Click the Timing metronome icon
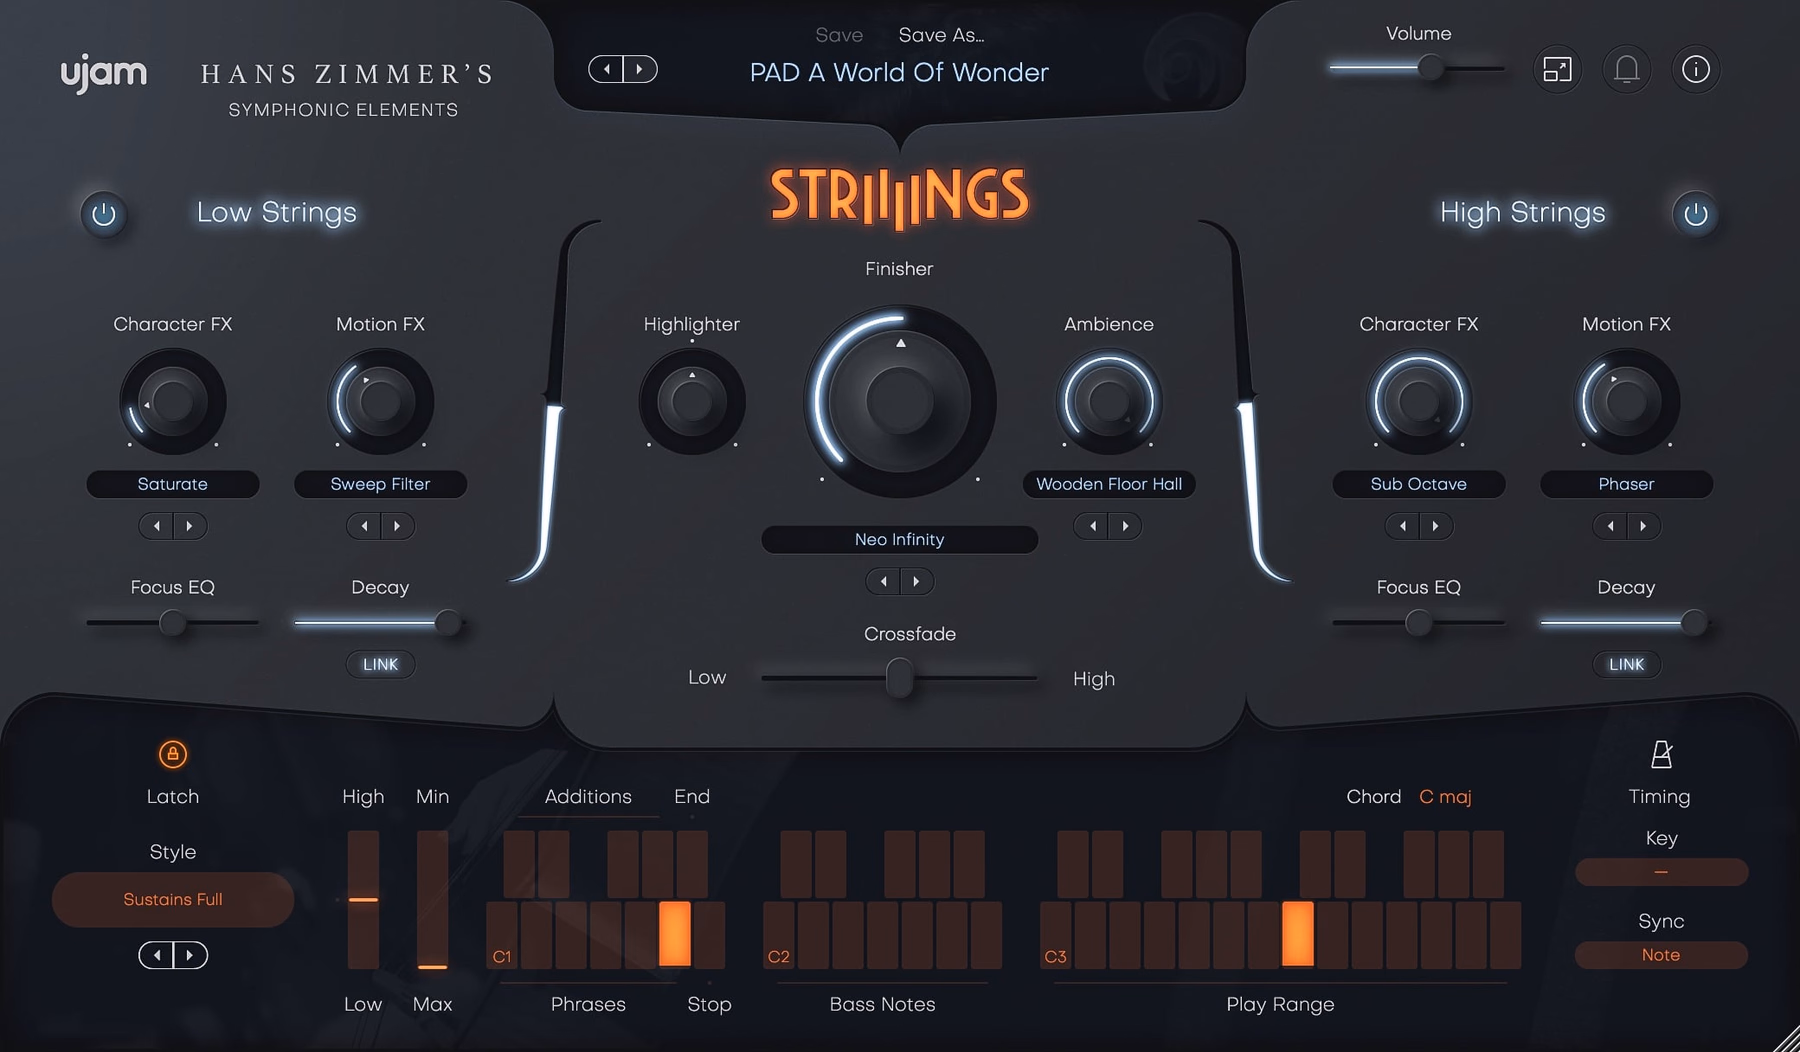1800x1052 pixels. pos(1661,754)
